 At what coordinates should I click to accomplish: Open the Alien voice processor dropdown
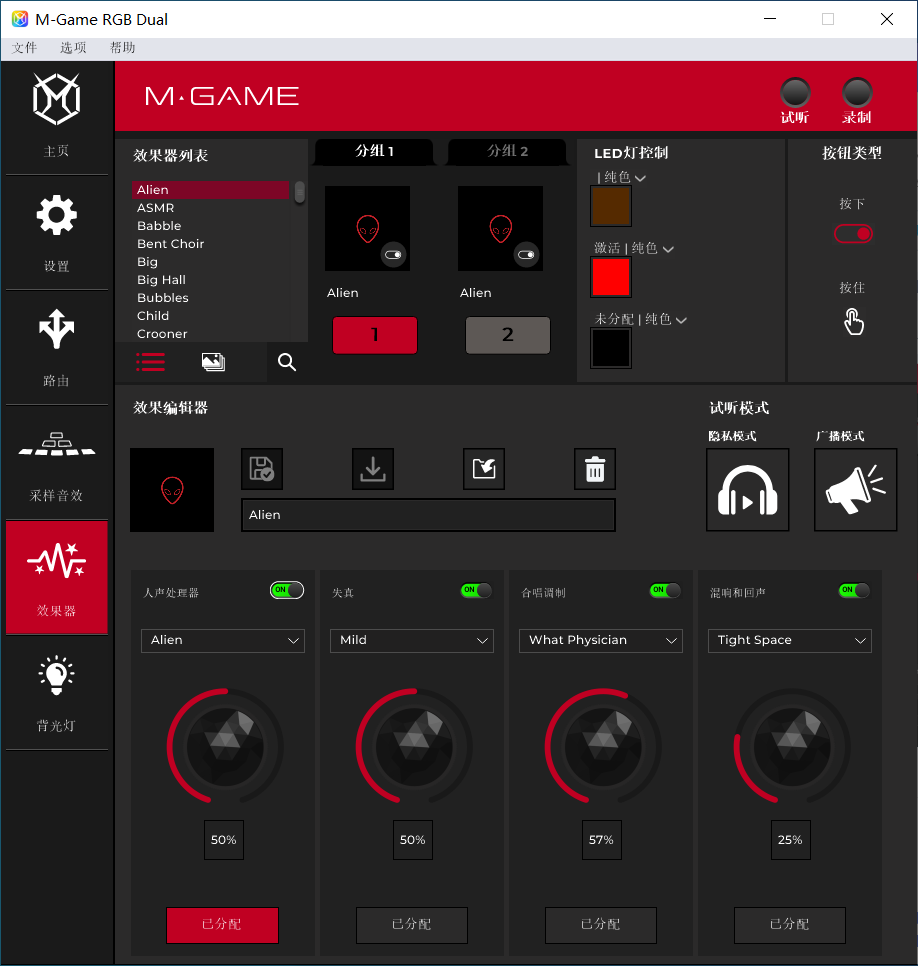click(x=223, y=641)
